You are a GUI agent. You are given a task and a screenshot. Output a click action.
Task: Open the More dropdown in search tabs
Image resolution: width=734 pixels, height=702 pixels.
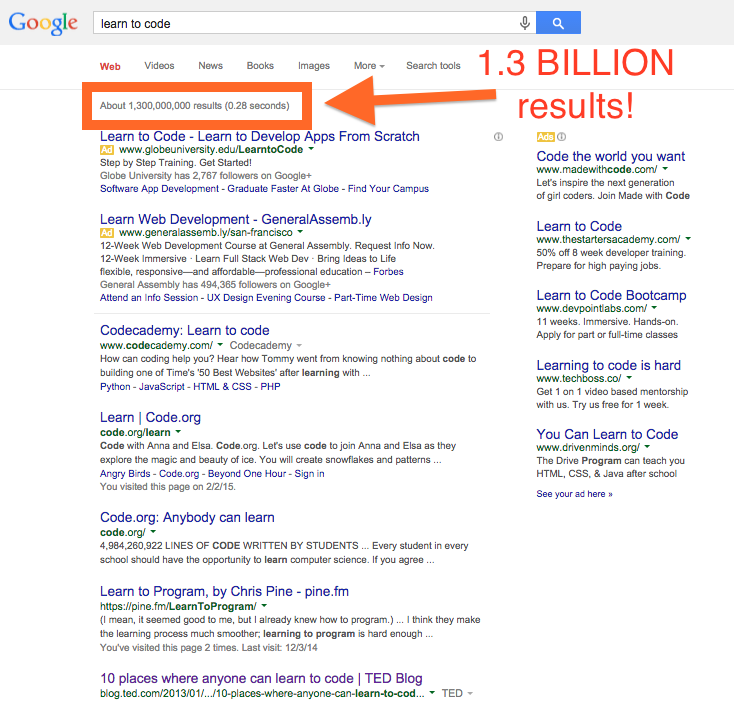click(x=369, y=66)
